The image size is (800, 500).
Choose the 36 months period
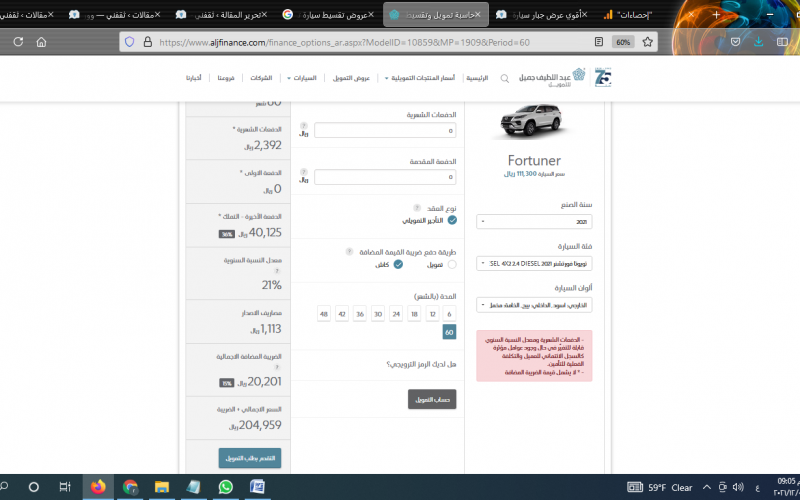[x=360, y=314]
